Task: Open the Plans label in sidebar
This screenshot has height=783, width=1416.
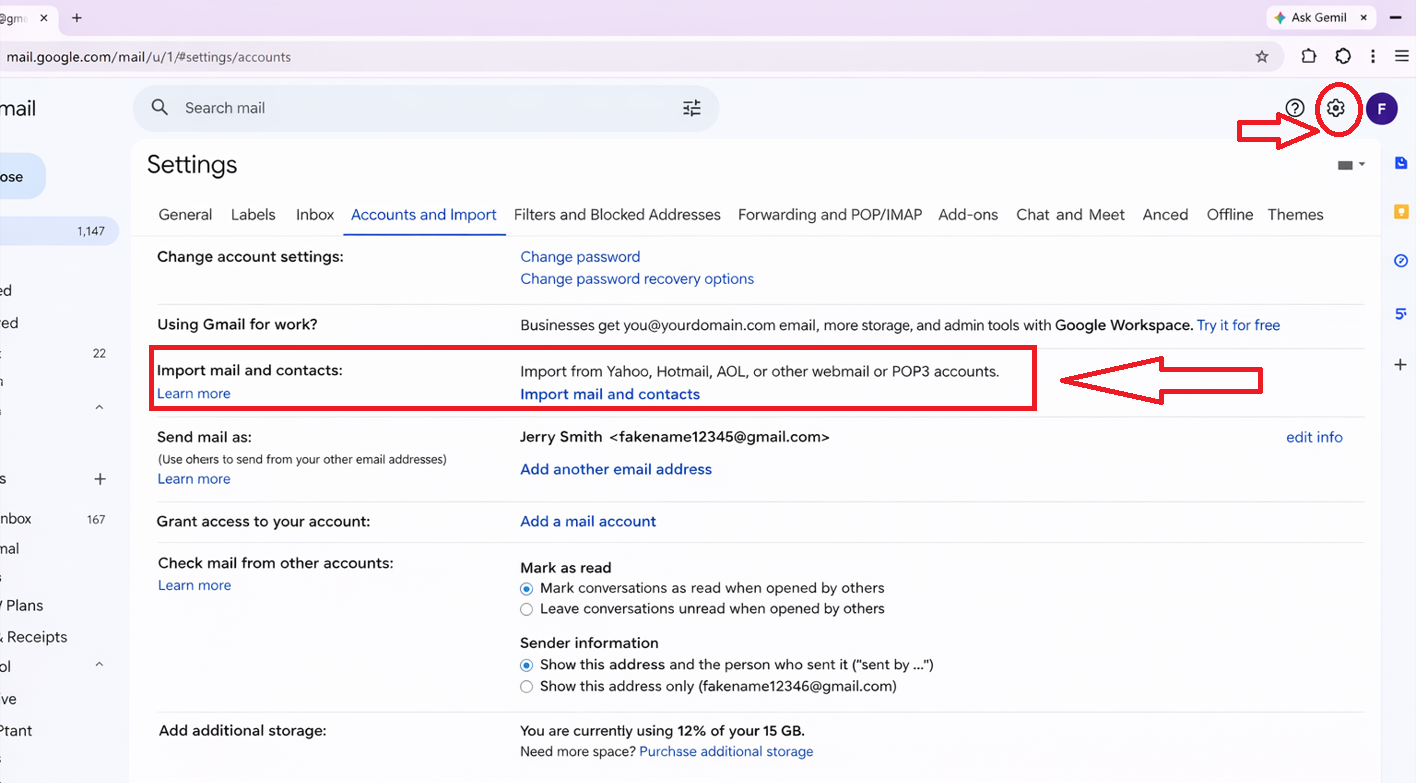Action: (24, 605)
